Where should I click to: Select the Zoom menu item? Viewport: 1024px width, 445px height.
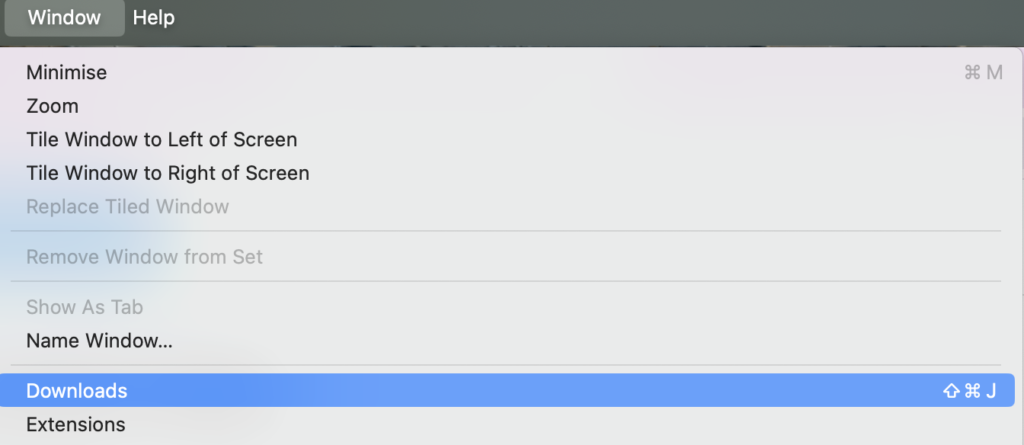52,106
